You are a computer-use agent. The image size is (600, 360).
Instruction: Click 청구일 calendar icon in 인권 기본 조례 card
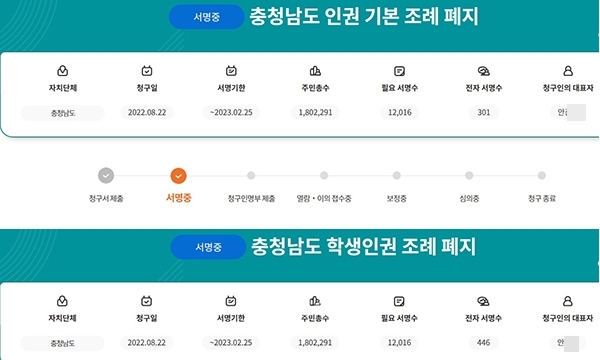(x=147, y=71)
